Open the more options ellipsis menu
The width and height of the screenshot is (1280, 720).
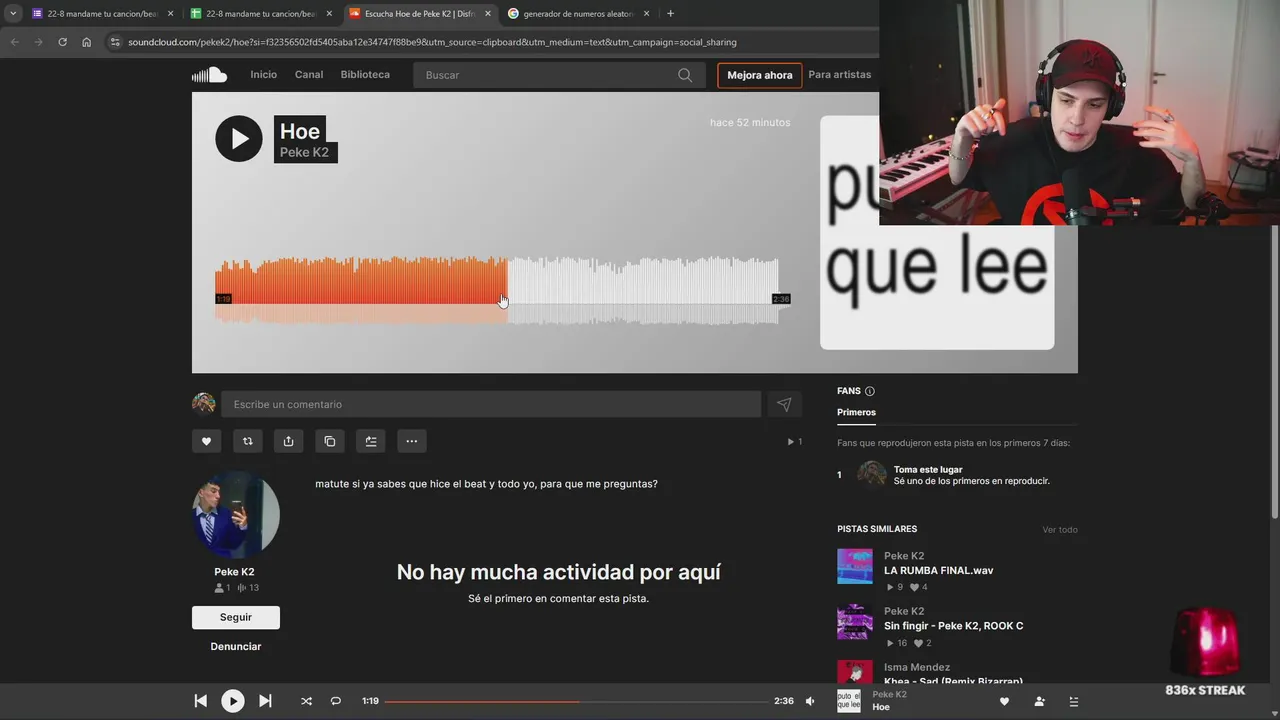pos(411,441)
